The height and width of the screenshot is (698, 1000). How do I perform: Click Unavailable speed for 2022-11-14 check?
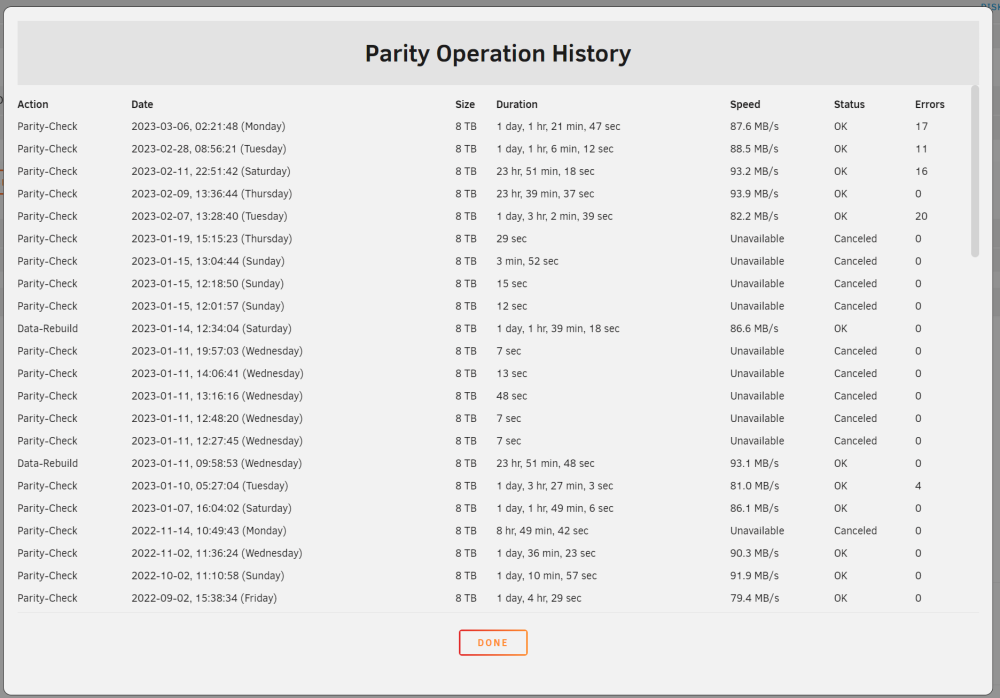coord(757,531)
